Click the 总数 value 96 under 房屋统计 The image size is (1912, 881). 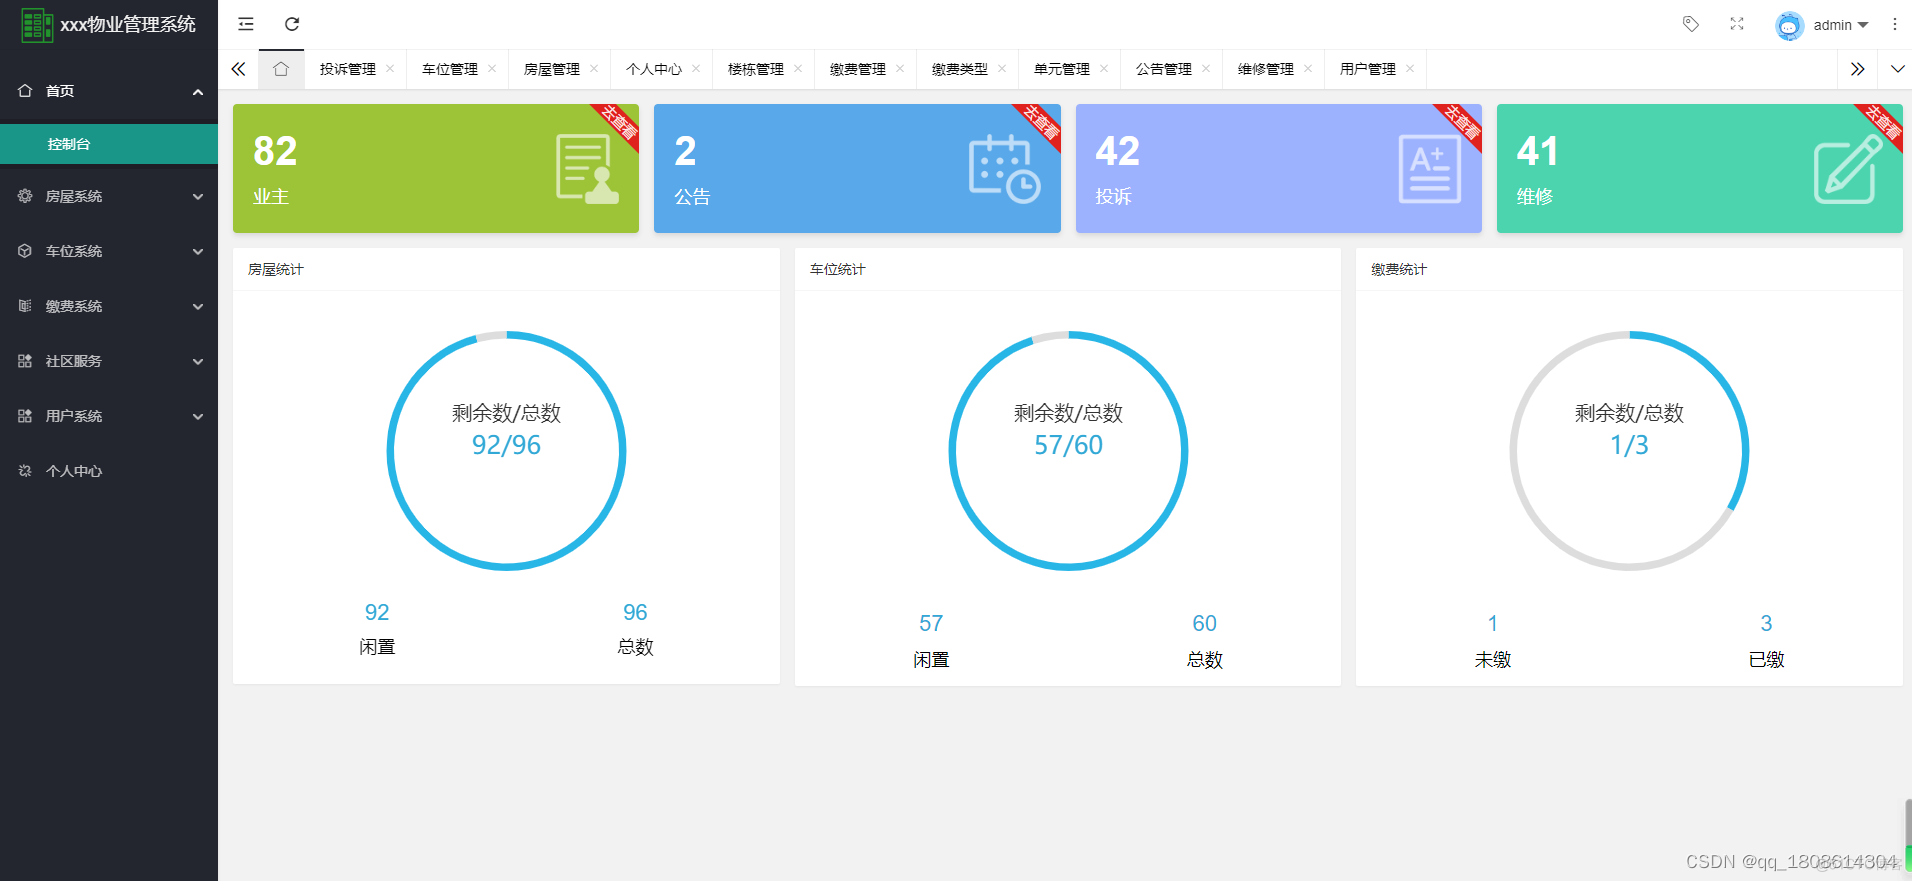click(x=635, y=612)
